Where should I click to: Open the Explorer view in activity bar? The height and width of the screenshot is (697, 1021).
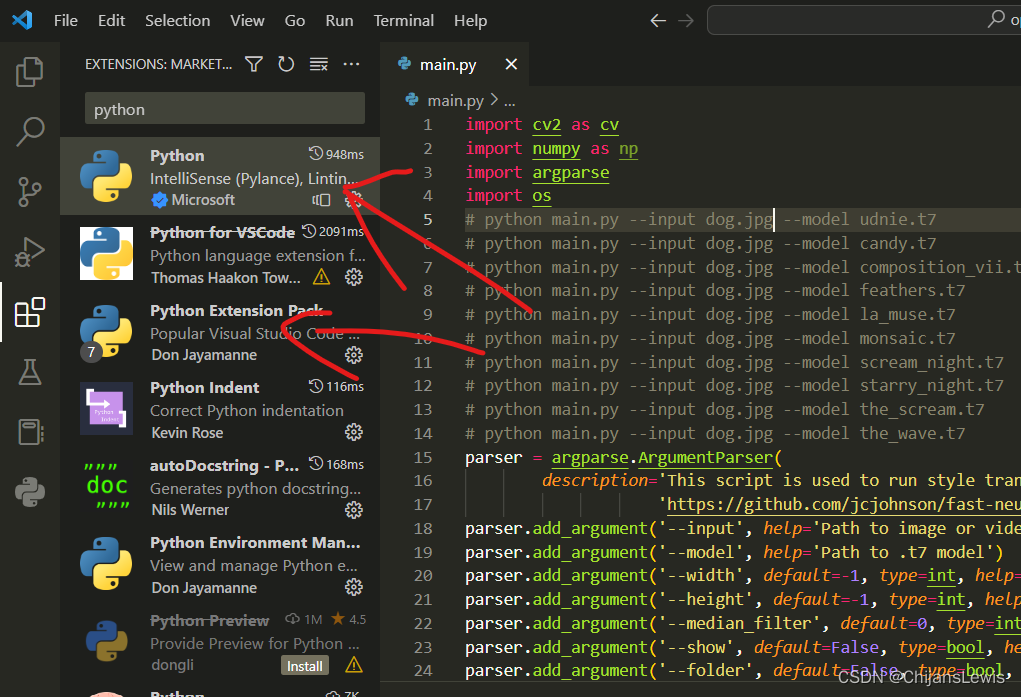[x=29, y=72]
